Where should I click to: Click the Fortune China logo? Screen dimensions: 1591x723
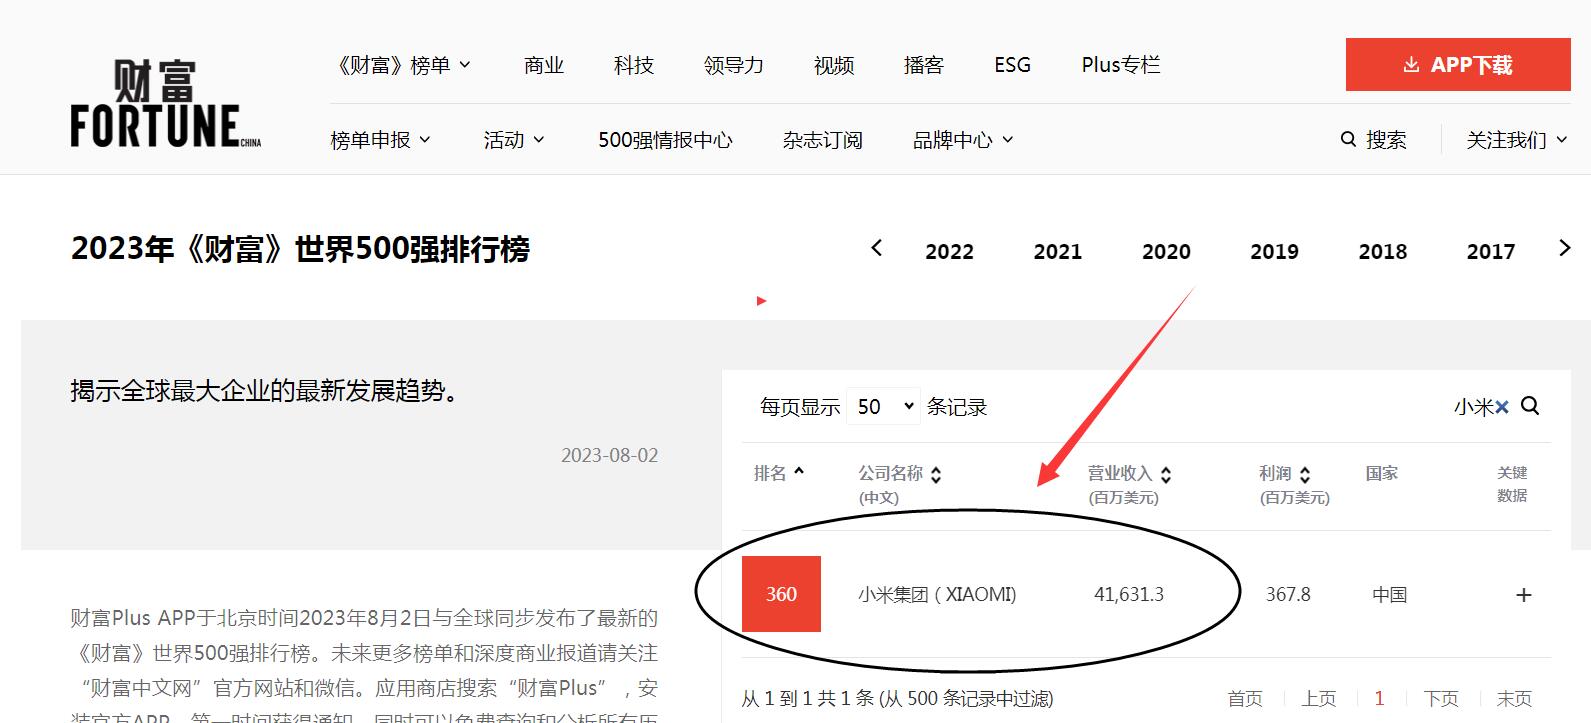pyautogui.click(x=166, y=103)
